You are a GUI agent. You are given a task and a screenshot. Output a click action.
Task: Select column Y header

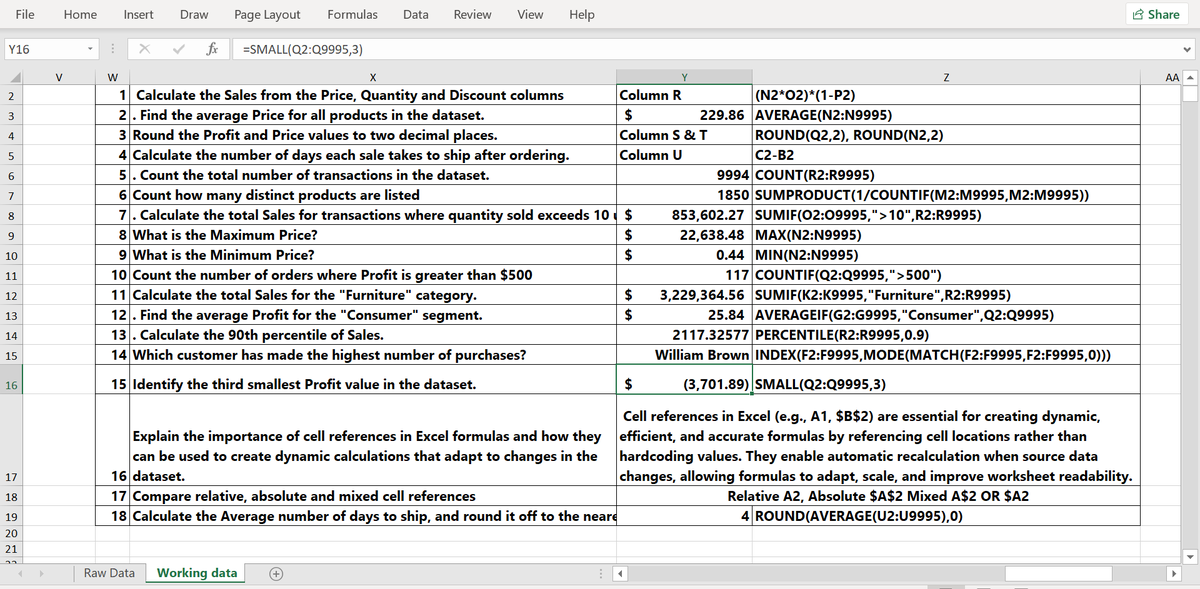click(684, 78)
